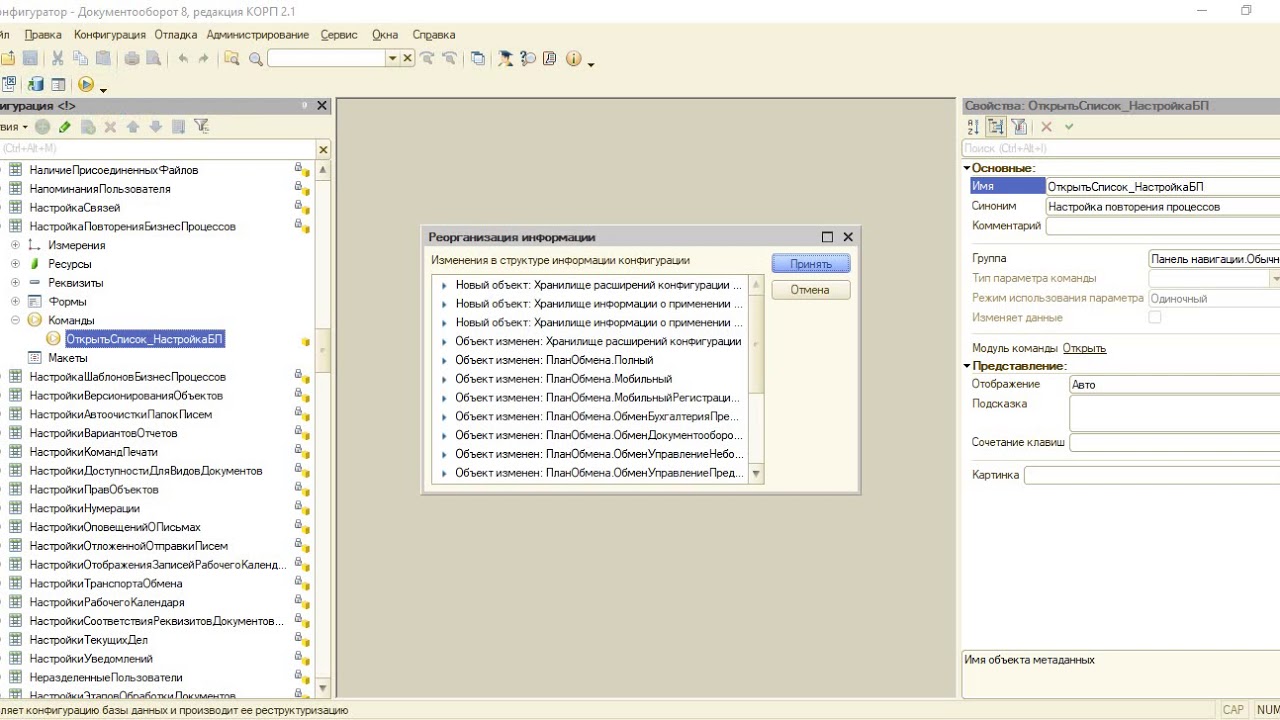The height and width of the screenshot is (720, 1280).
Task: Expand the Ресурсы tree node
Action: tap(16, 264)
